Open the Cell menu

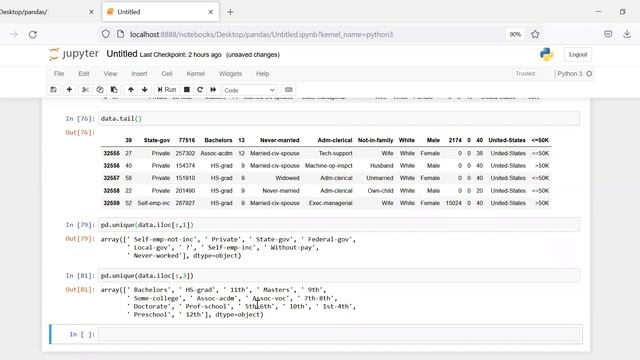tap(167, 74)
